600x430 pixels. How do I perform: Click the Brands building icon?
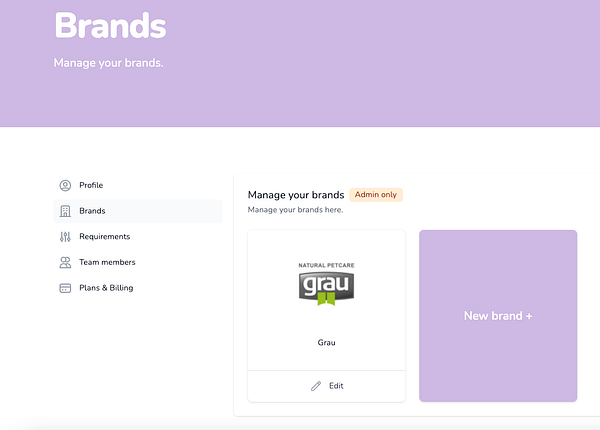65,211
